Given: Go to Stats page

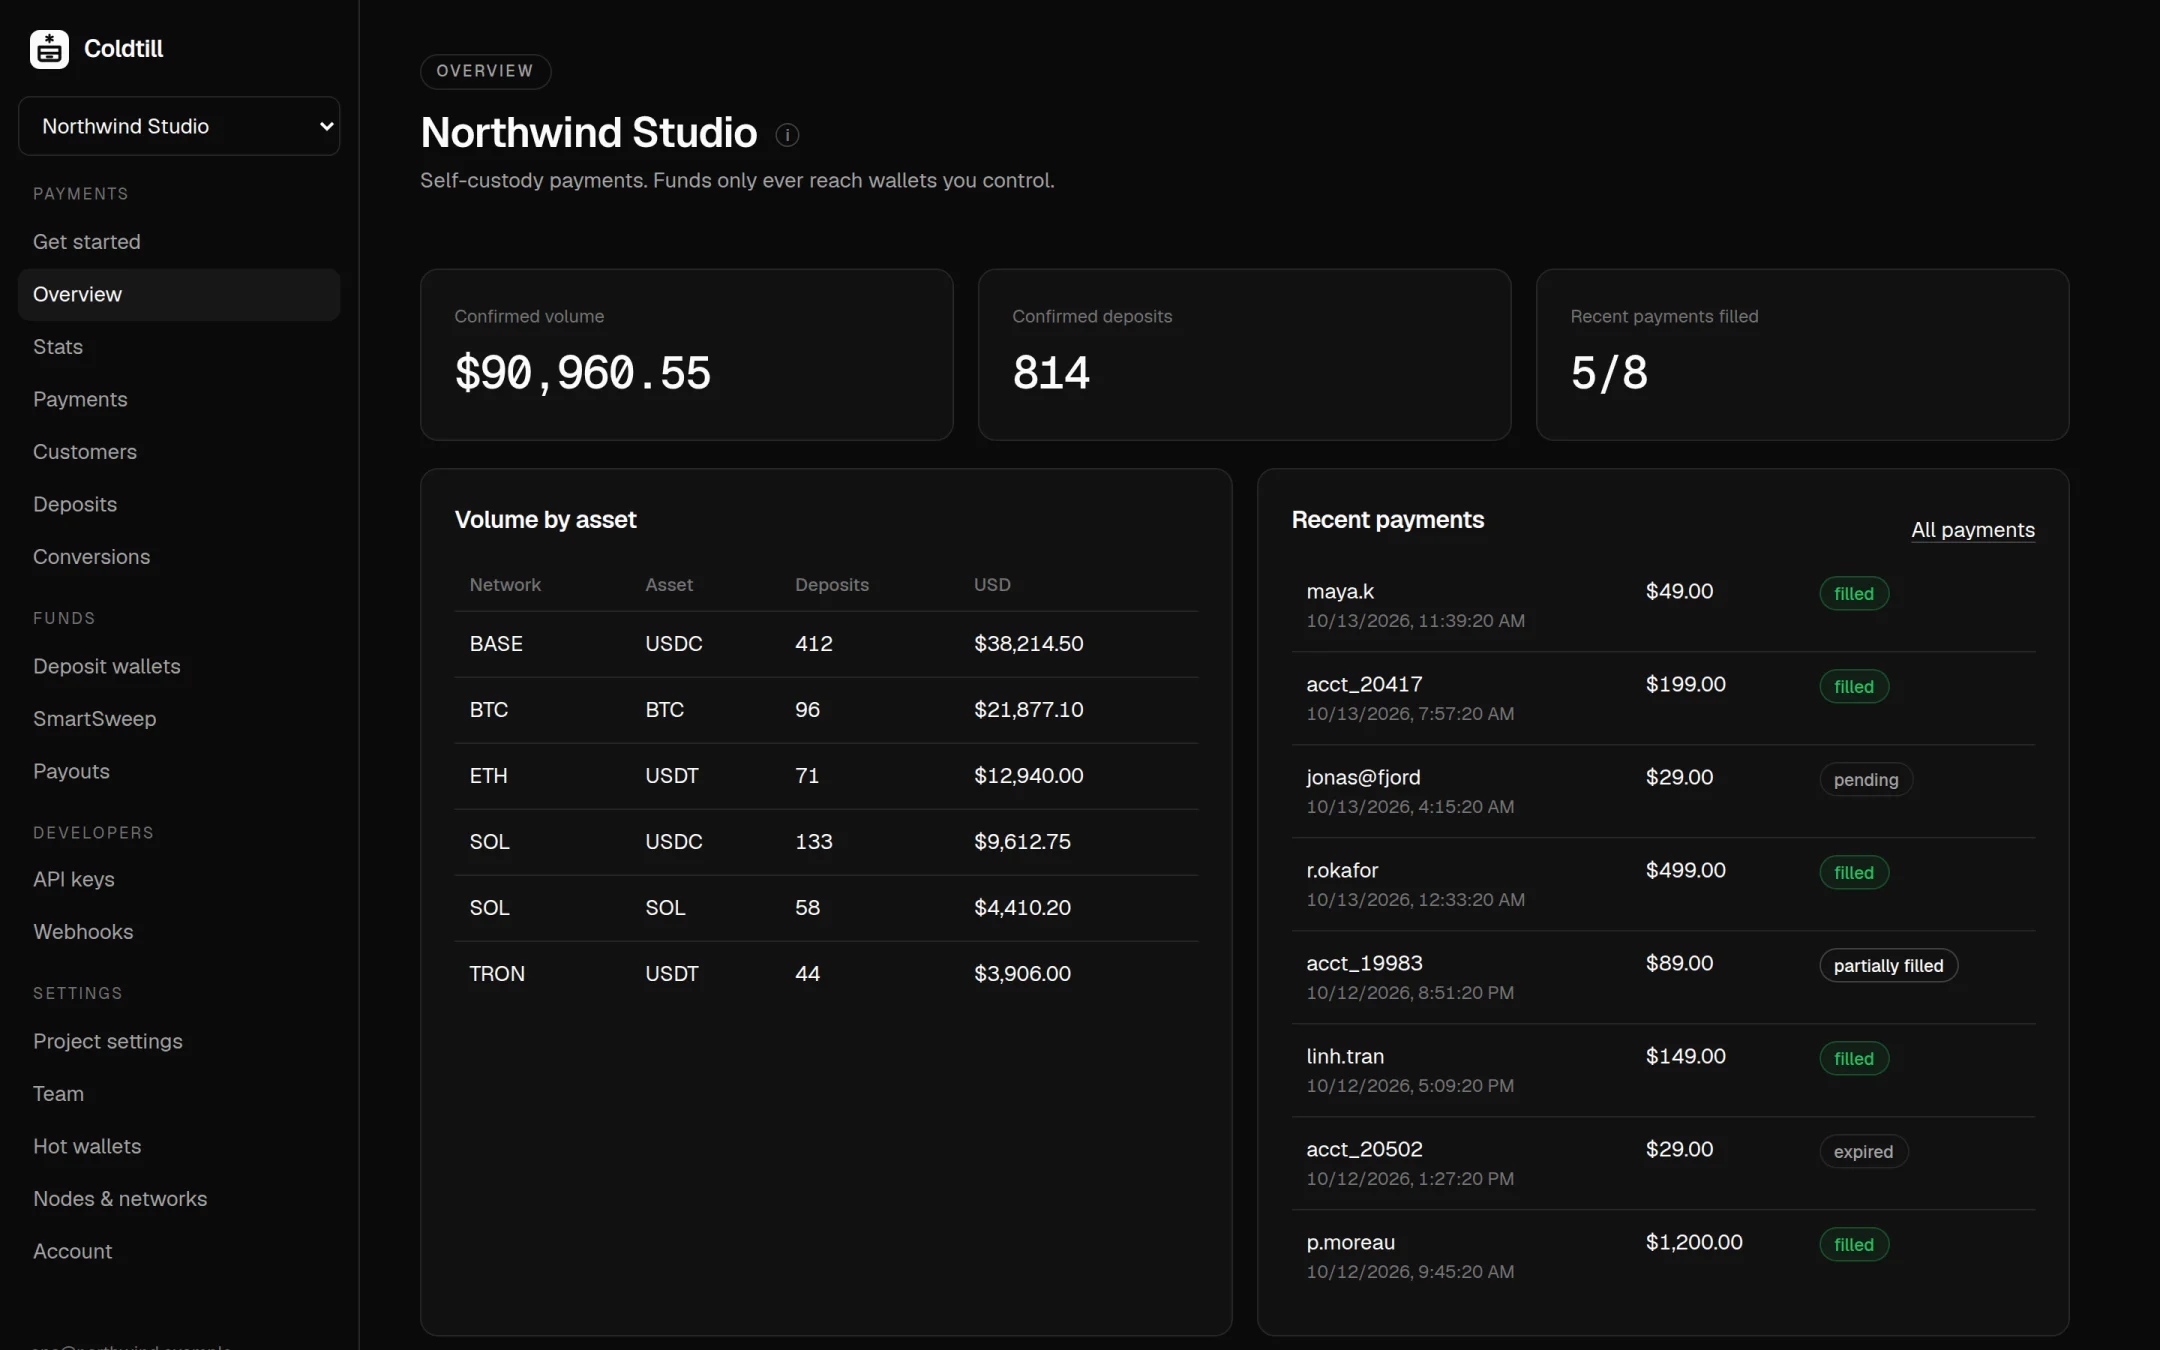Looking at the screenshot, I should pos(179,347).
